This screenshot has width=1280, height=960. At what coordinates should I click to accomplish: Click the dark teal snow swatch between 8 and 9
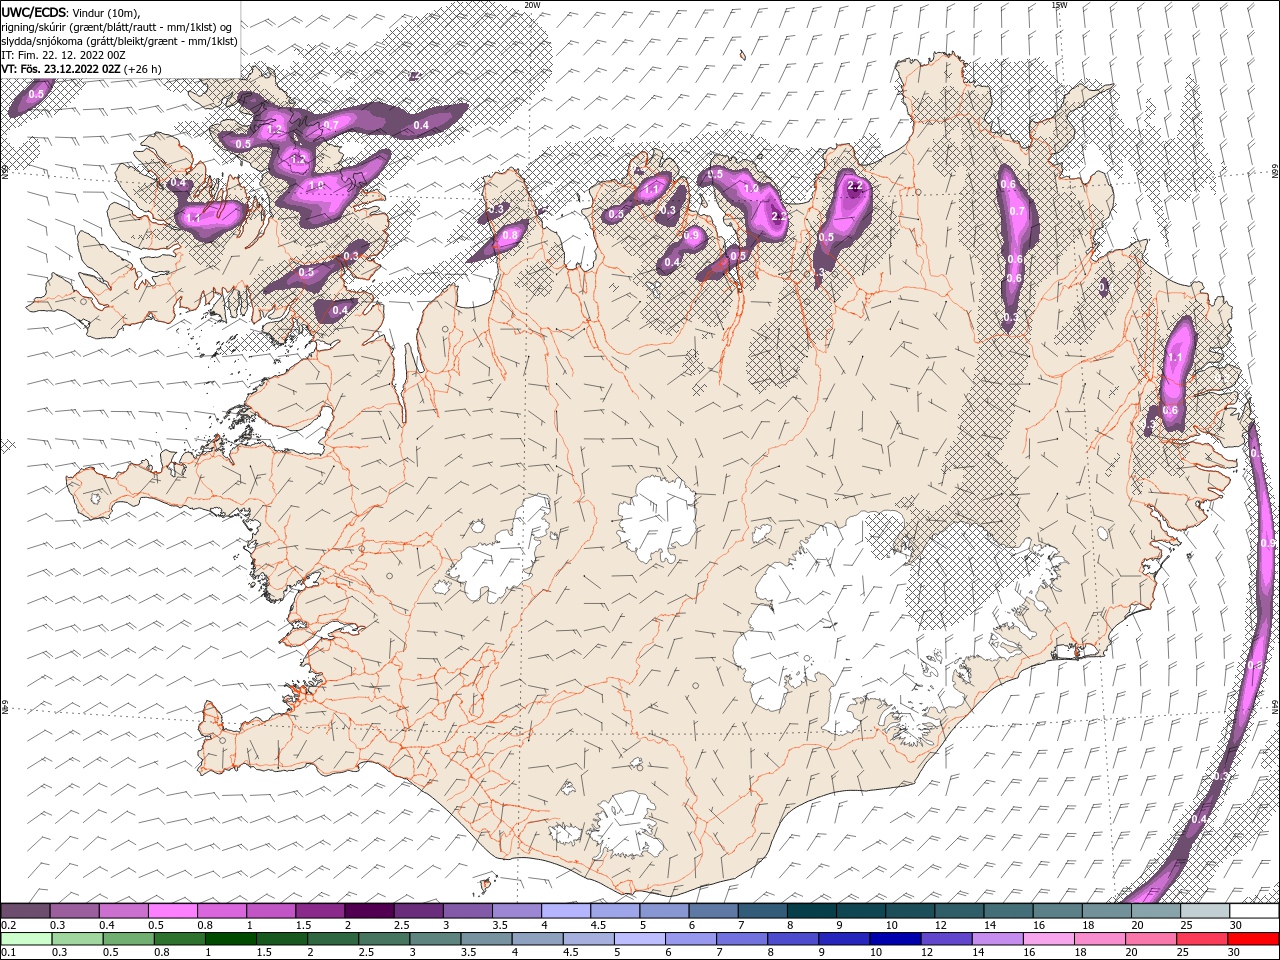pyautogui.click(x=812, y=911)
